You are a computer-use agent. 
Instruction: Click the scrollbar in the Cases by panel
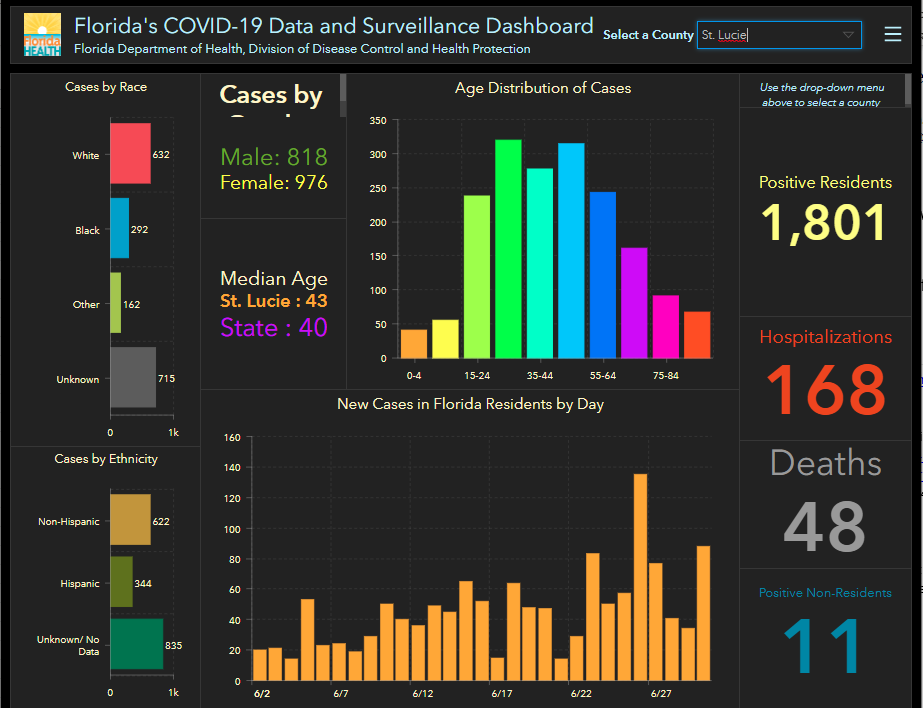tap(343, 95)
